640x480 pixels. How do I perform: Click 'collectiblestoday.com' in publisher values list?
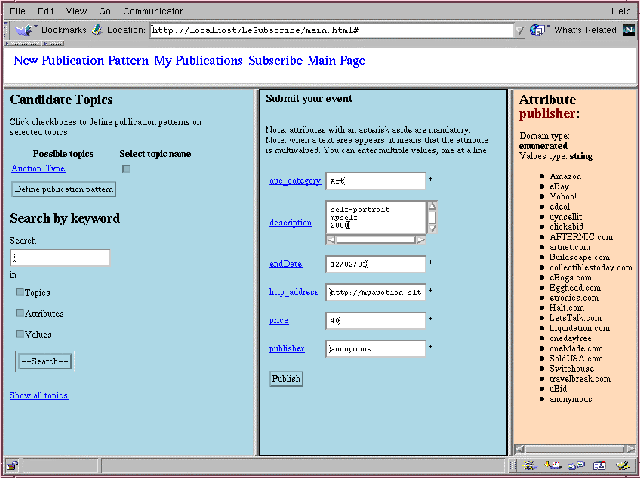click(x=591, y=267)
